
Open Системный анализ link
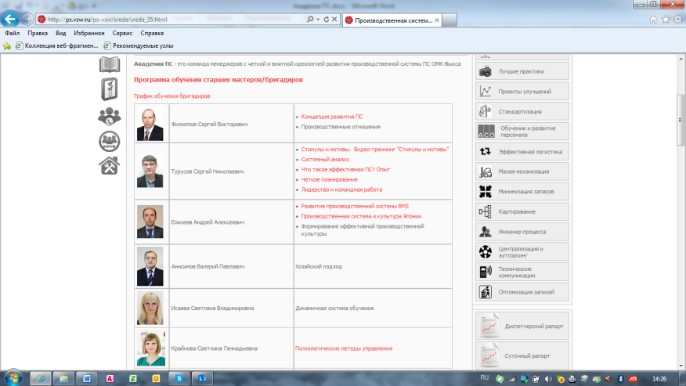click(325, 159)
